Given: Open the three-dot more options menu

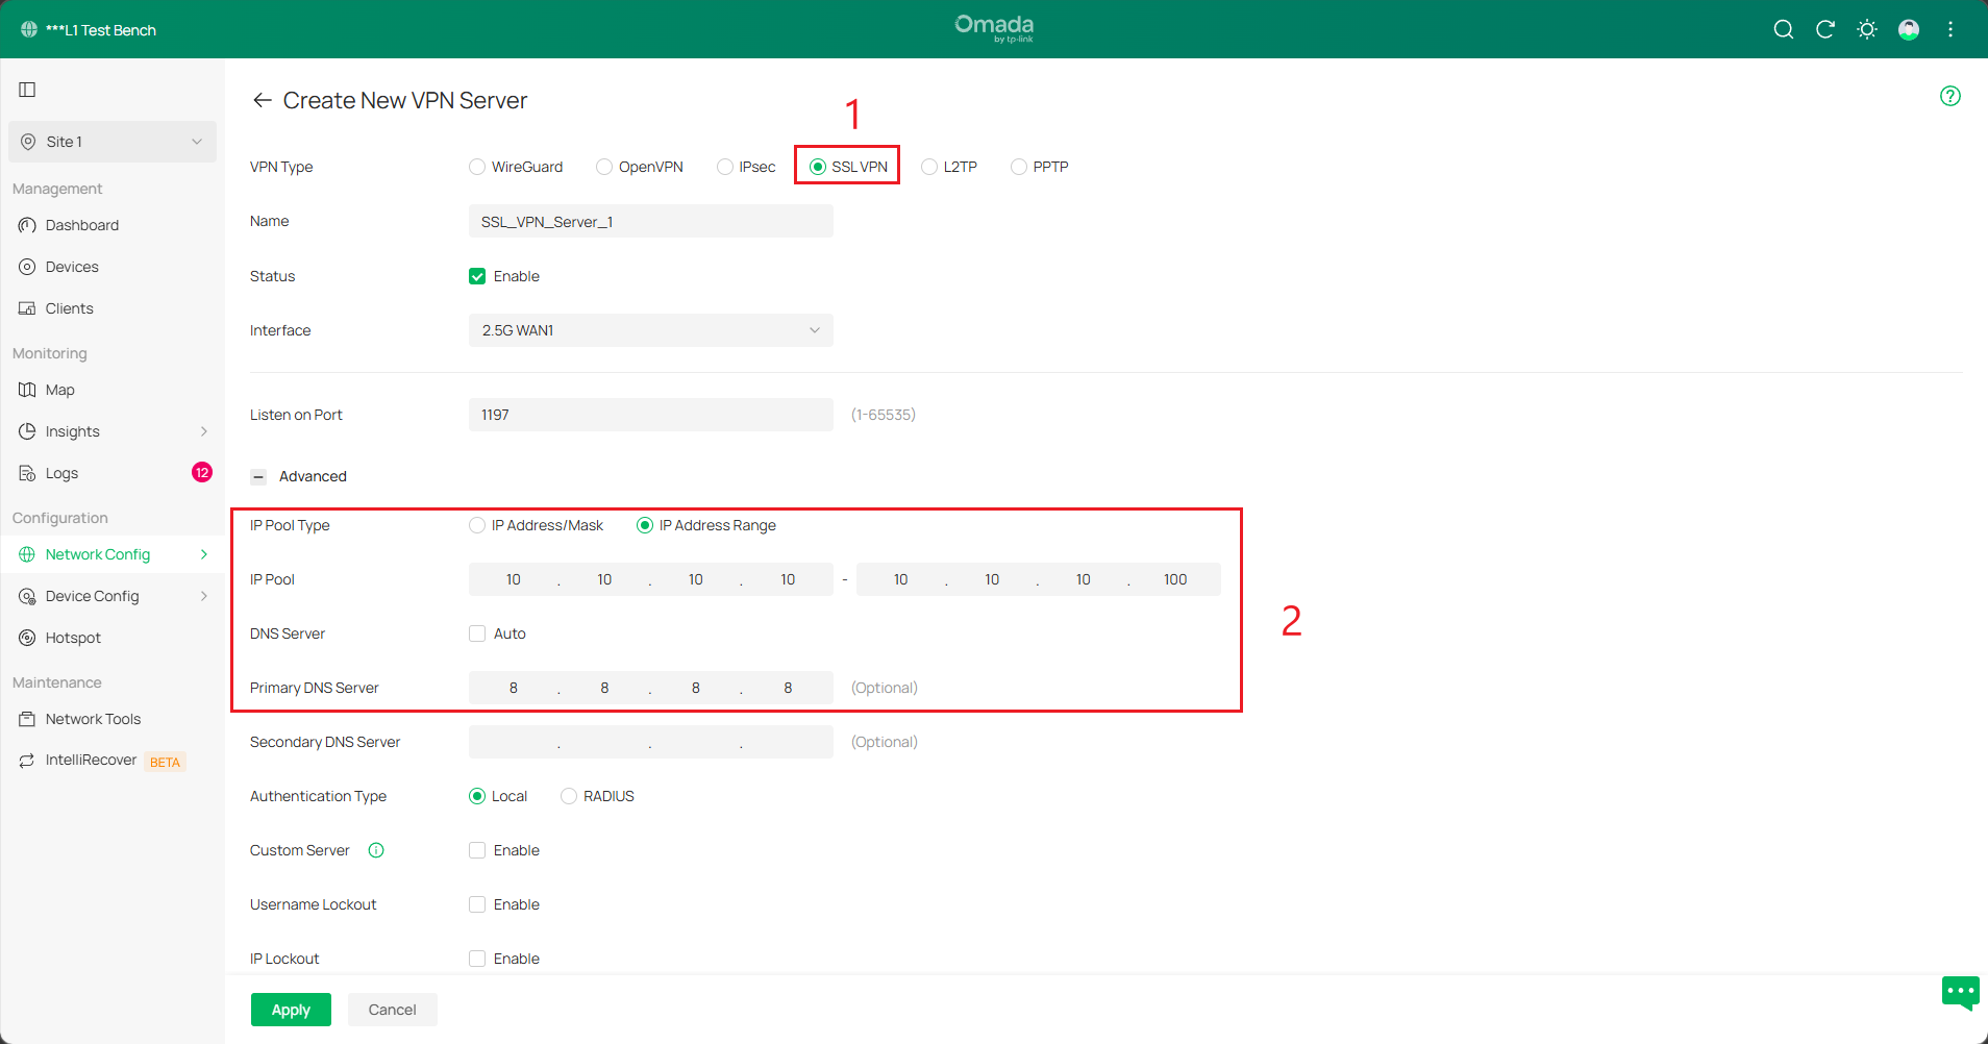Looking at the screenshot, I should 1951,29.
